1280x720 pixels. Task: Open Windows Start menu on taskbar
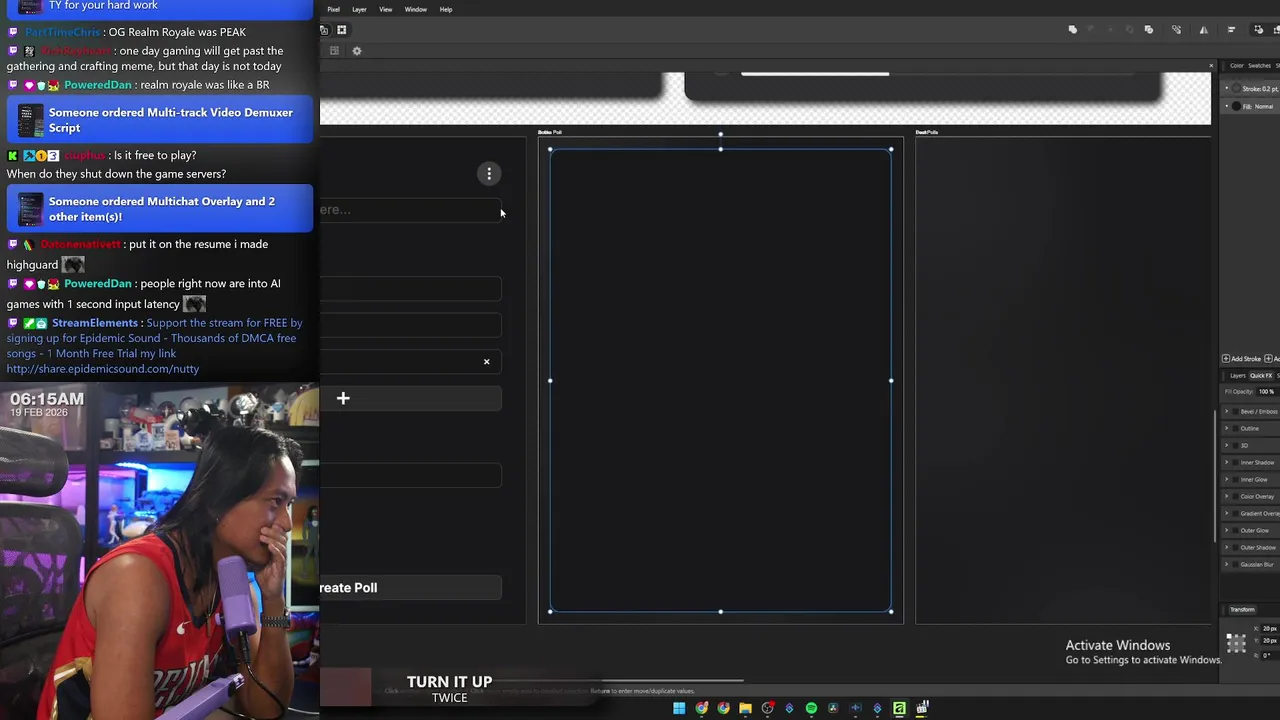coord(679,708)
